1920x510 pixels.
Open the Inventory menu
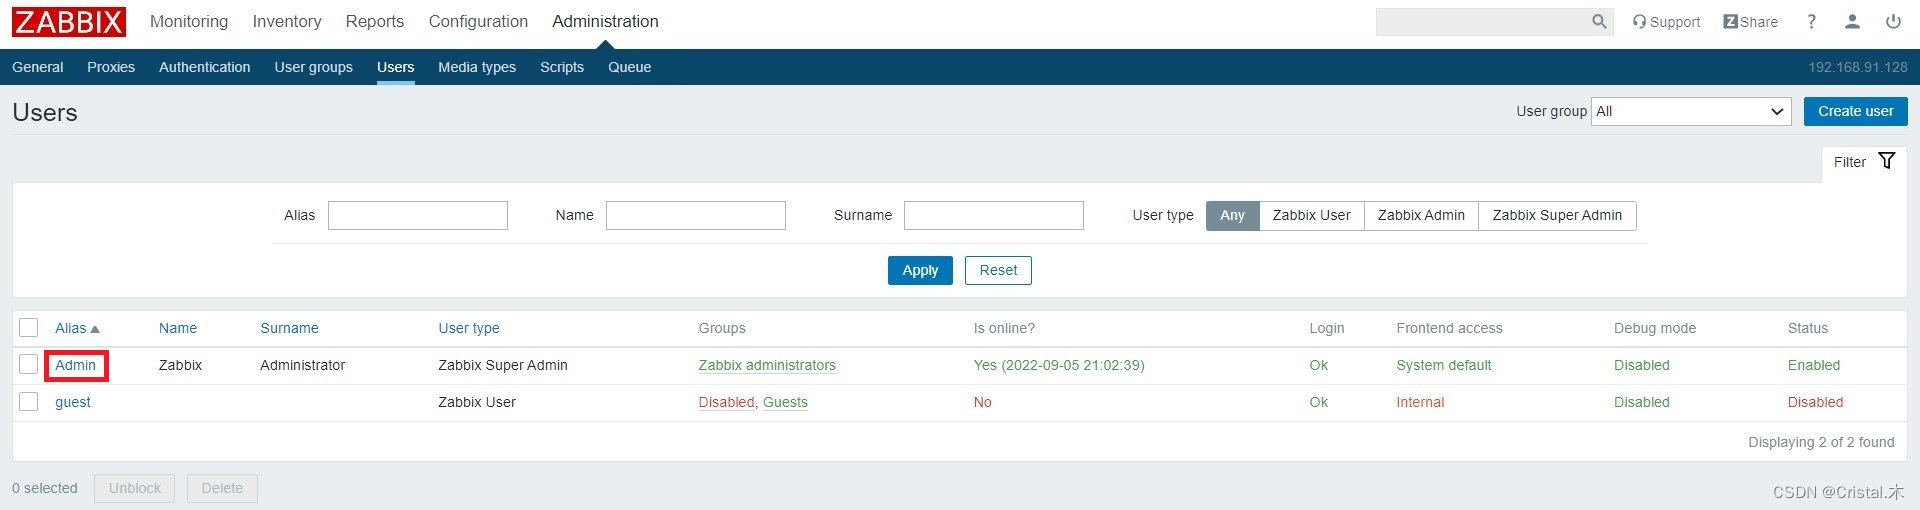pos(287,21)
